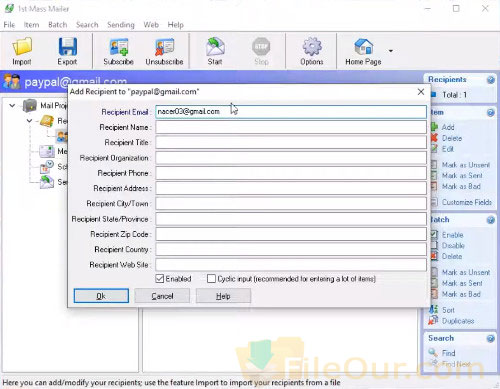This screenshot has height=389, width=500.
Task: Click the Recipient Address field
Action: [291, 188]
